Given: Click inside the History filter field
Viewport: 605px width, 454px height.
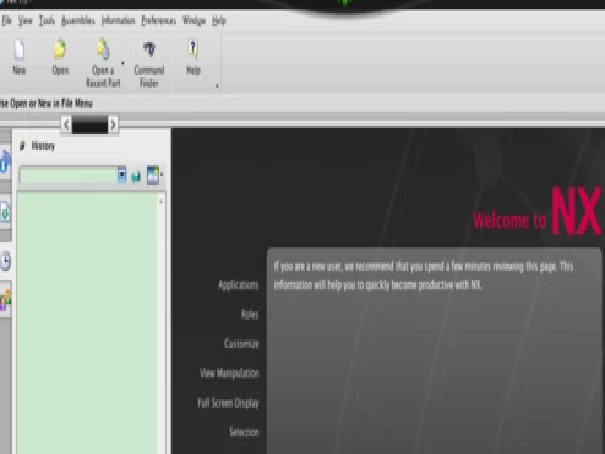Looking at the screenshot, I should pos(69,176).
